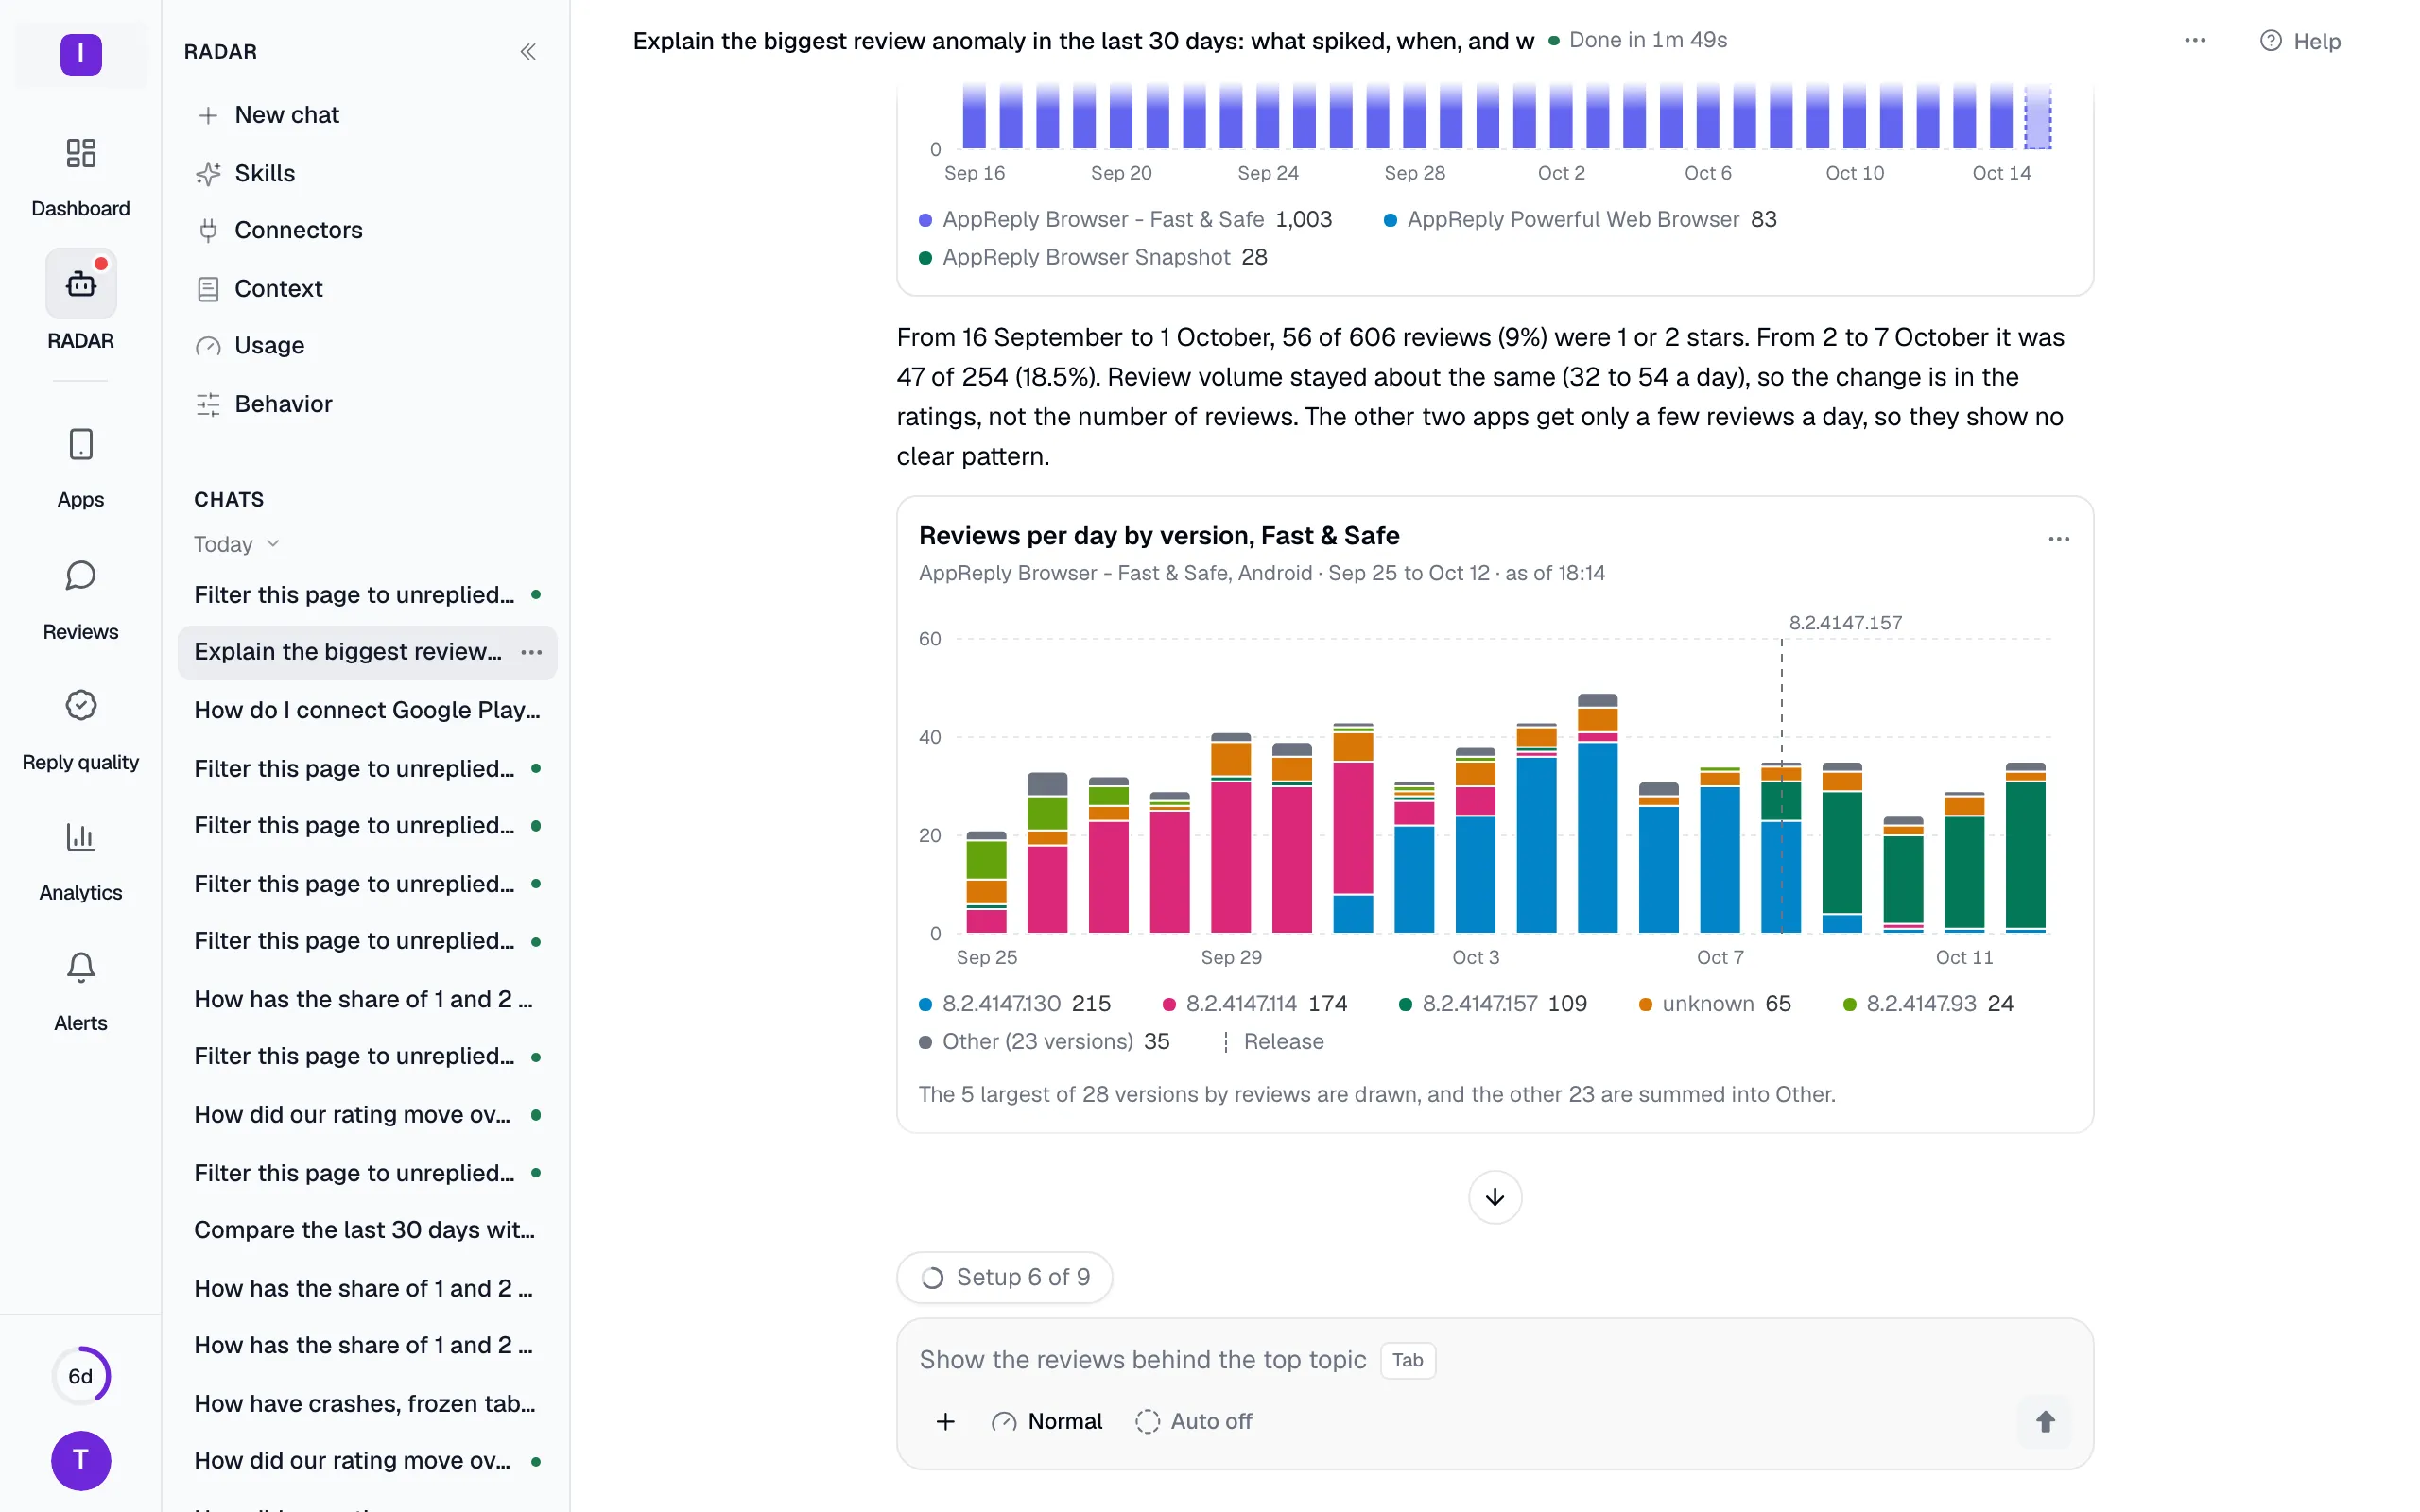Toggle the 8.2.4147.93 legend series

pyautogui.click(x=1928, y=1003)
